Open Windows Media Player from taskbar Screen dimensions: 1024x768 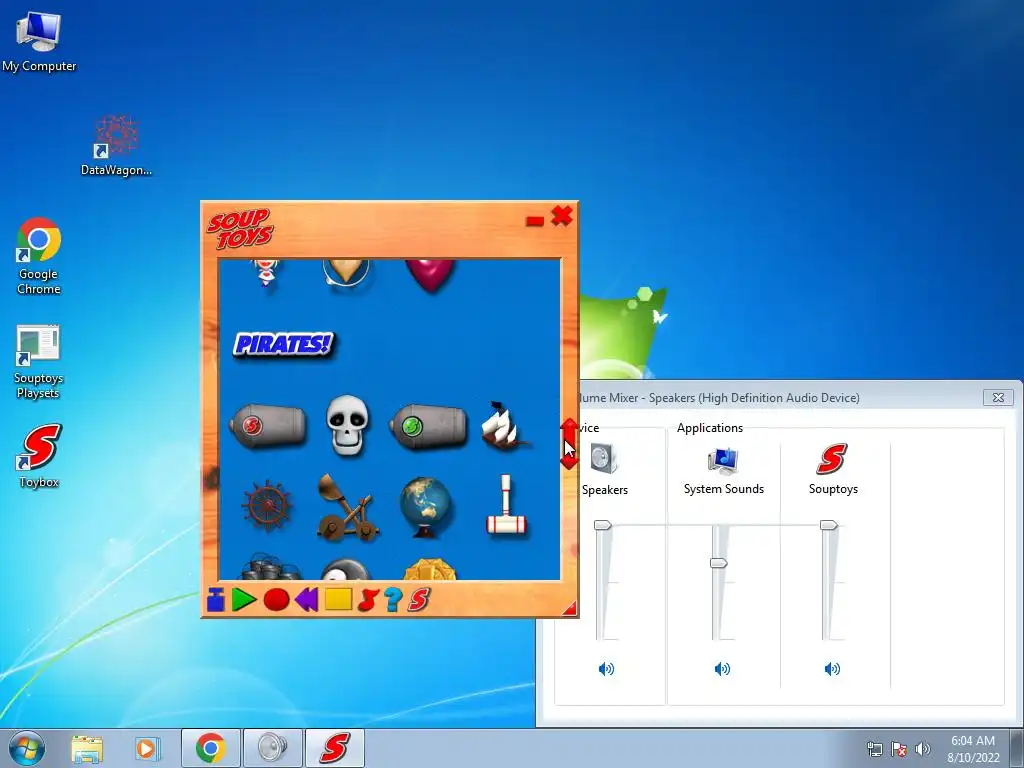click(147, 748)
